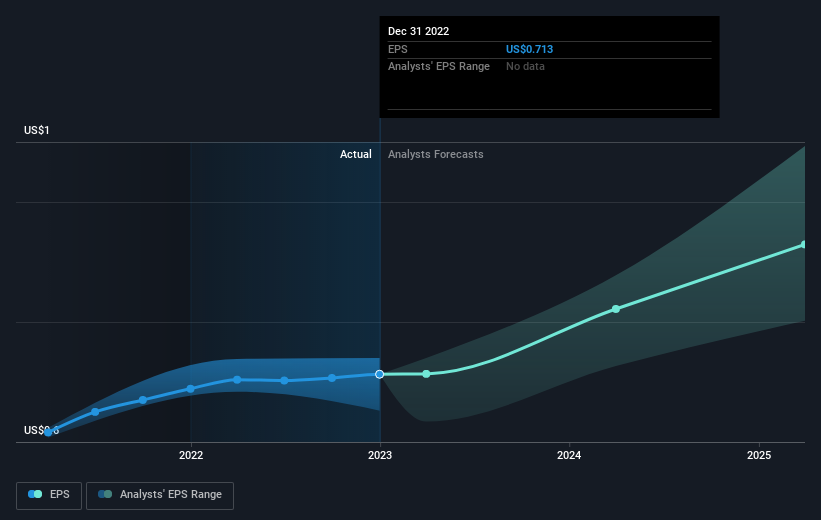Screen dimensions: 821x520
Task: Click the Analysts Forecasts label
Action: tap(436, 154)
